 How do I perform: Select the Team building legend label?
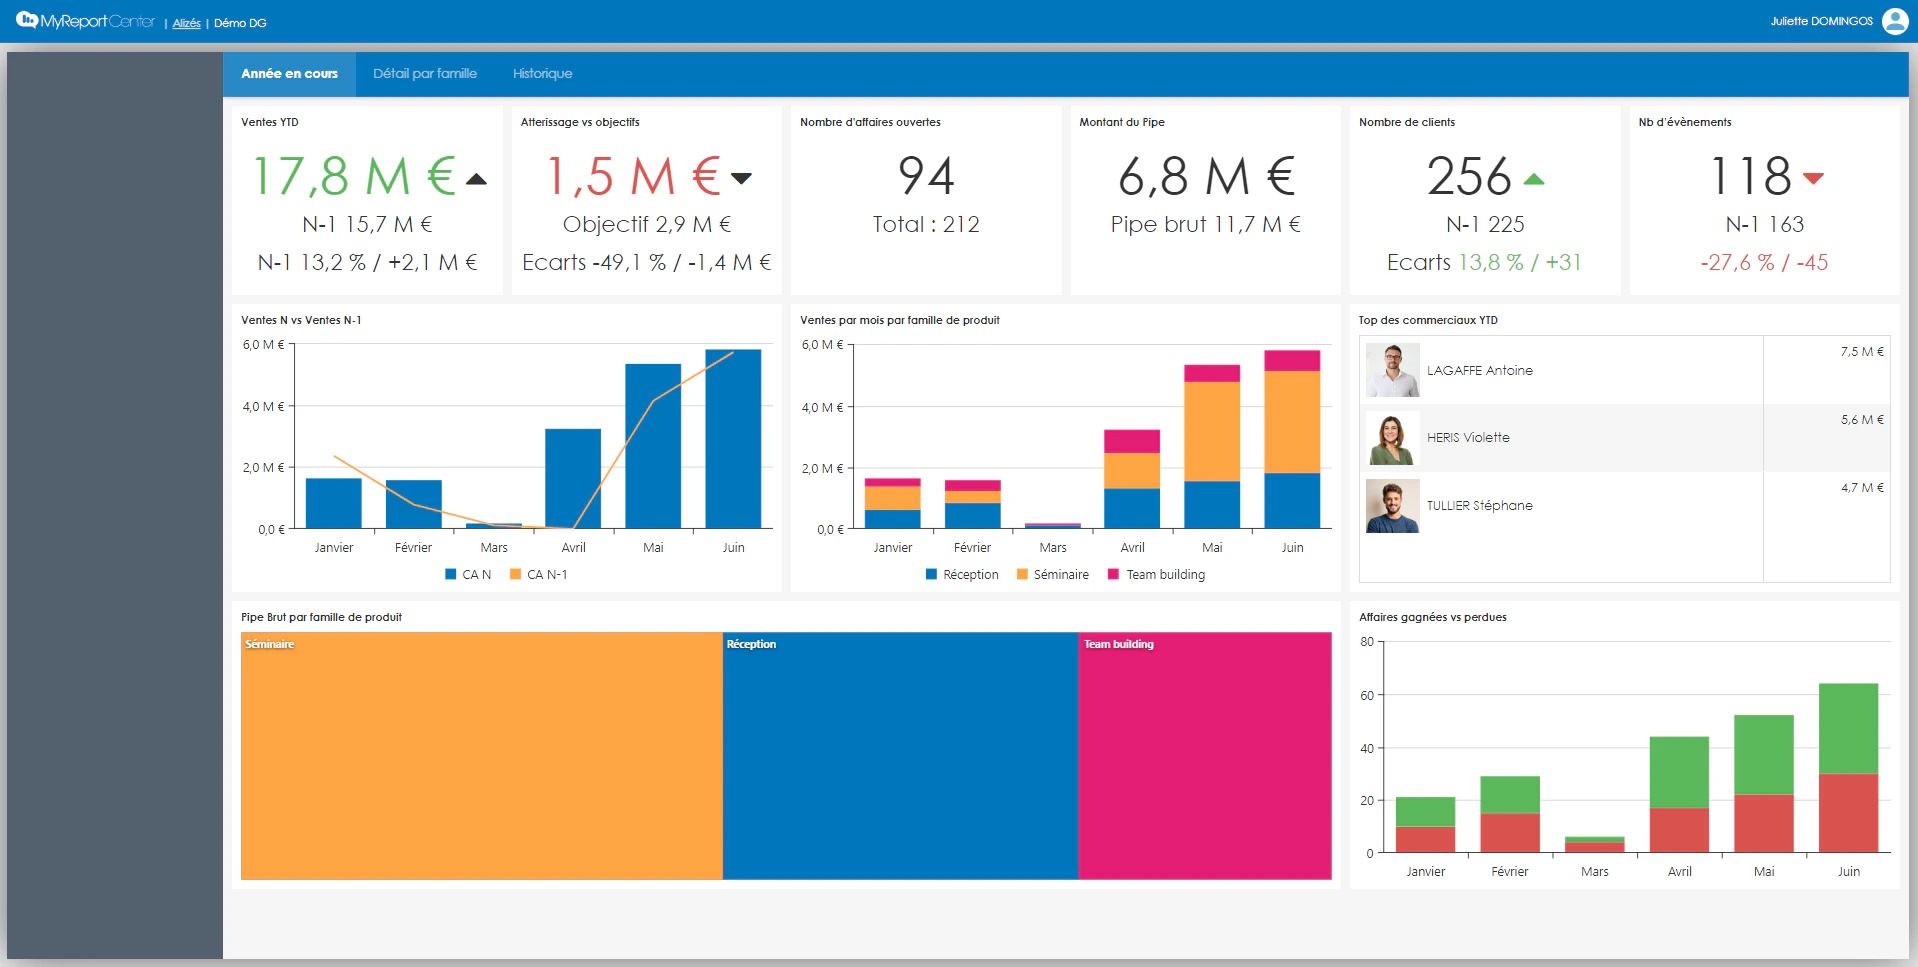(x=1166, y=575)
